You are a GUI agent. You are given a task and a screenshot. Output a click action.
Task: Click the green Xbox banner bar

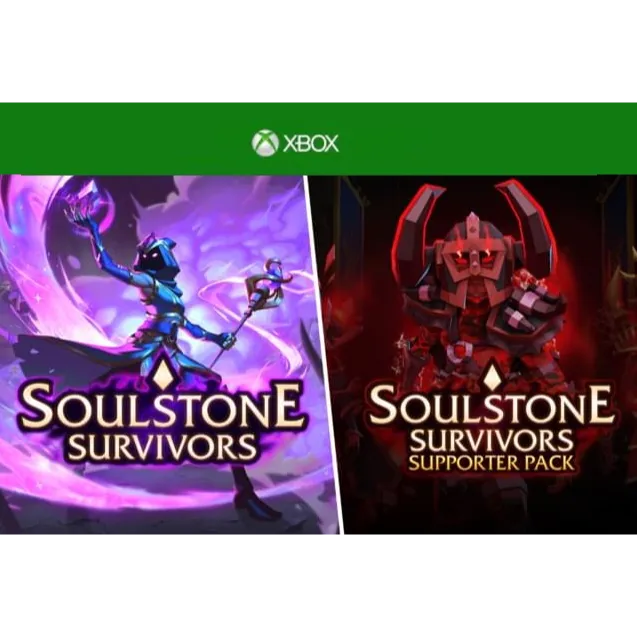click(x=318, y=139)
